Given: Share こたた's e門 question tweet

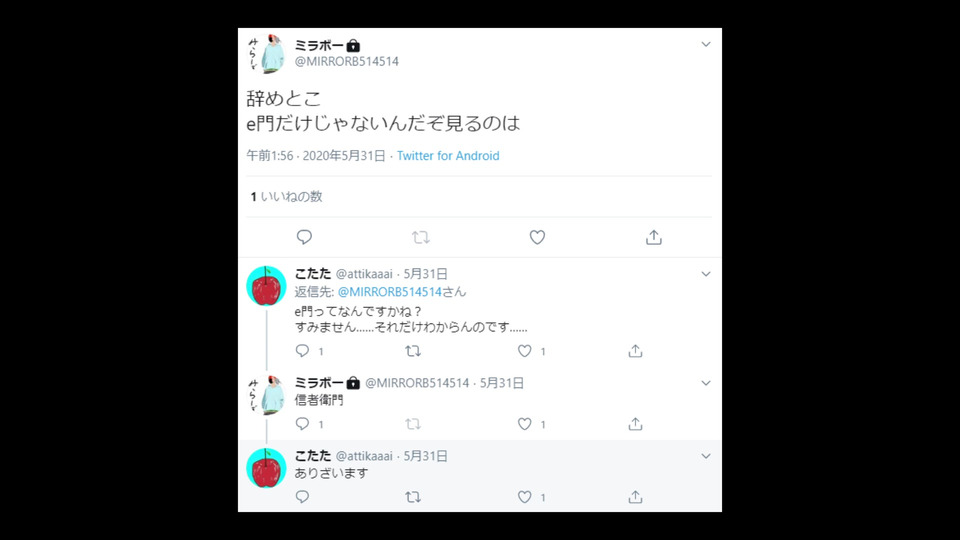Looking at the screenshot, I should 636,351.
